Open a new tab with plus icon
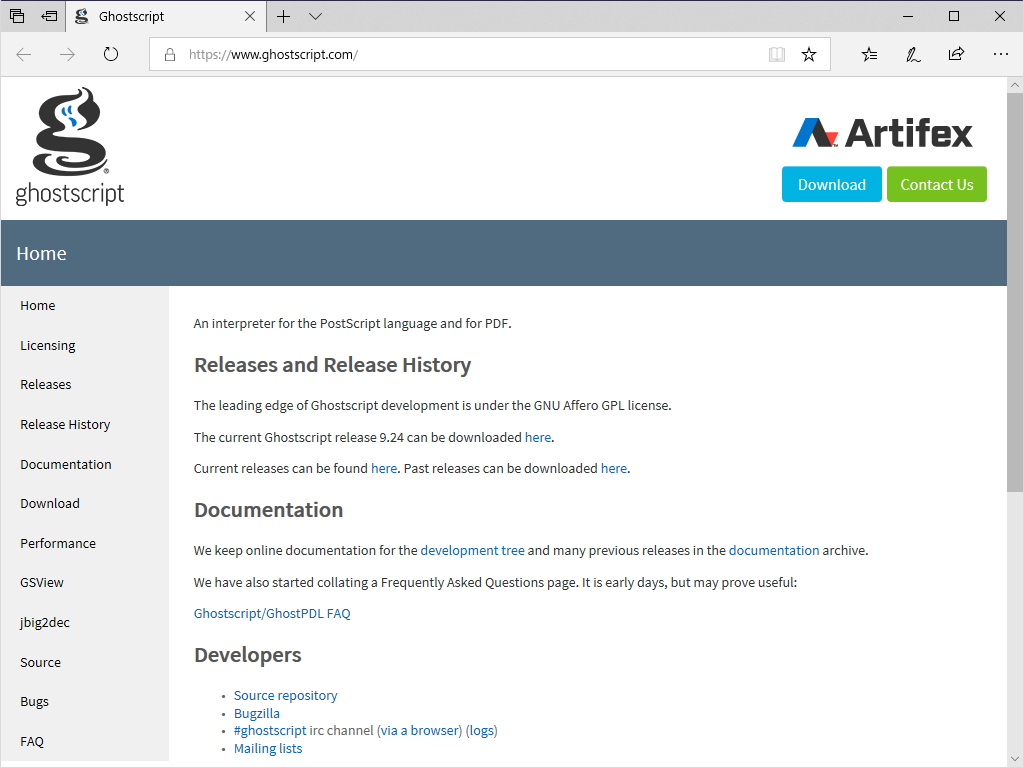Image resolution: width=1024 pixels, height=768 pixels. (x=283, y=16)
